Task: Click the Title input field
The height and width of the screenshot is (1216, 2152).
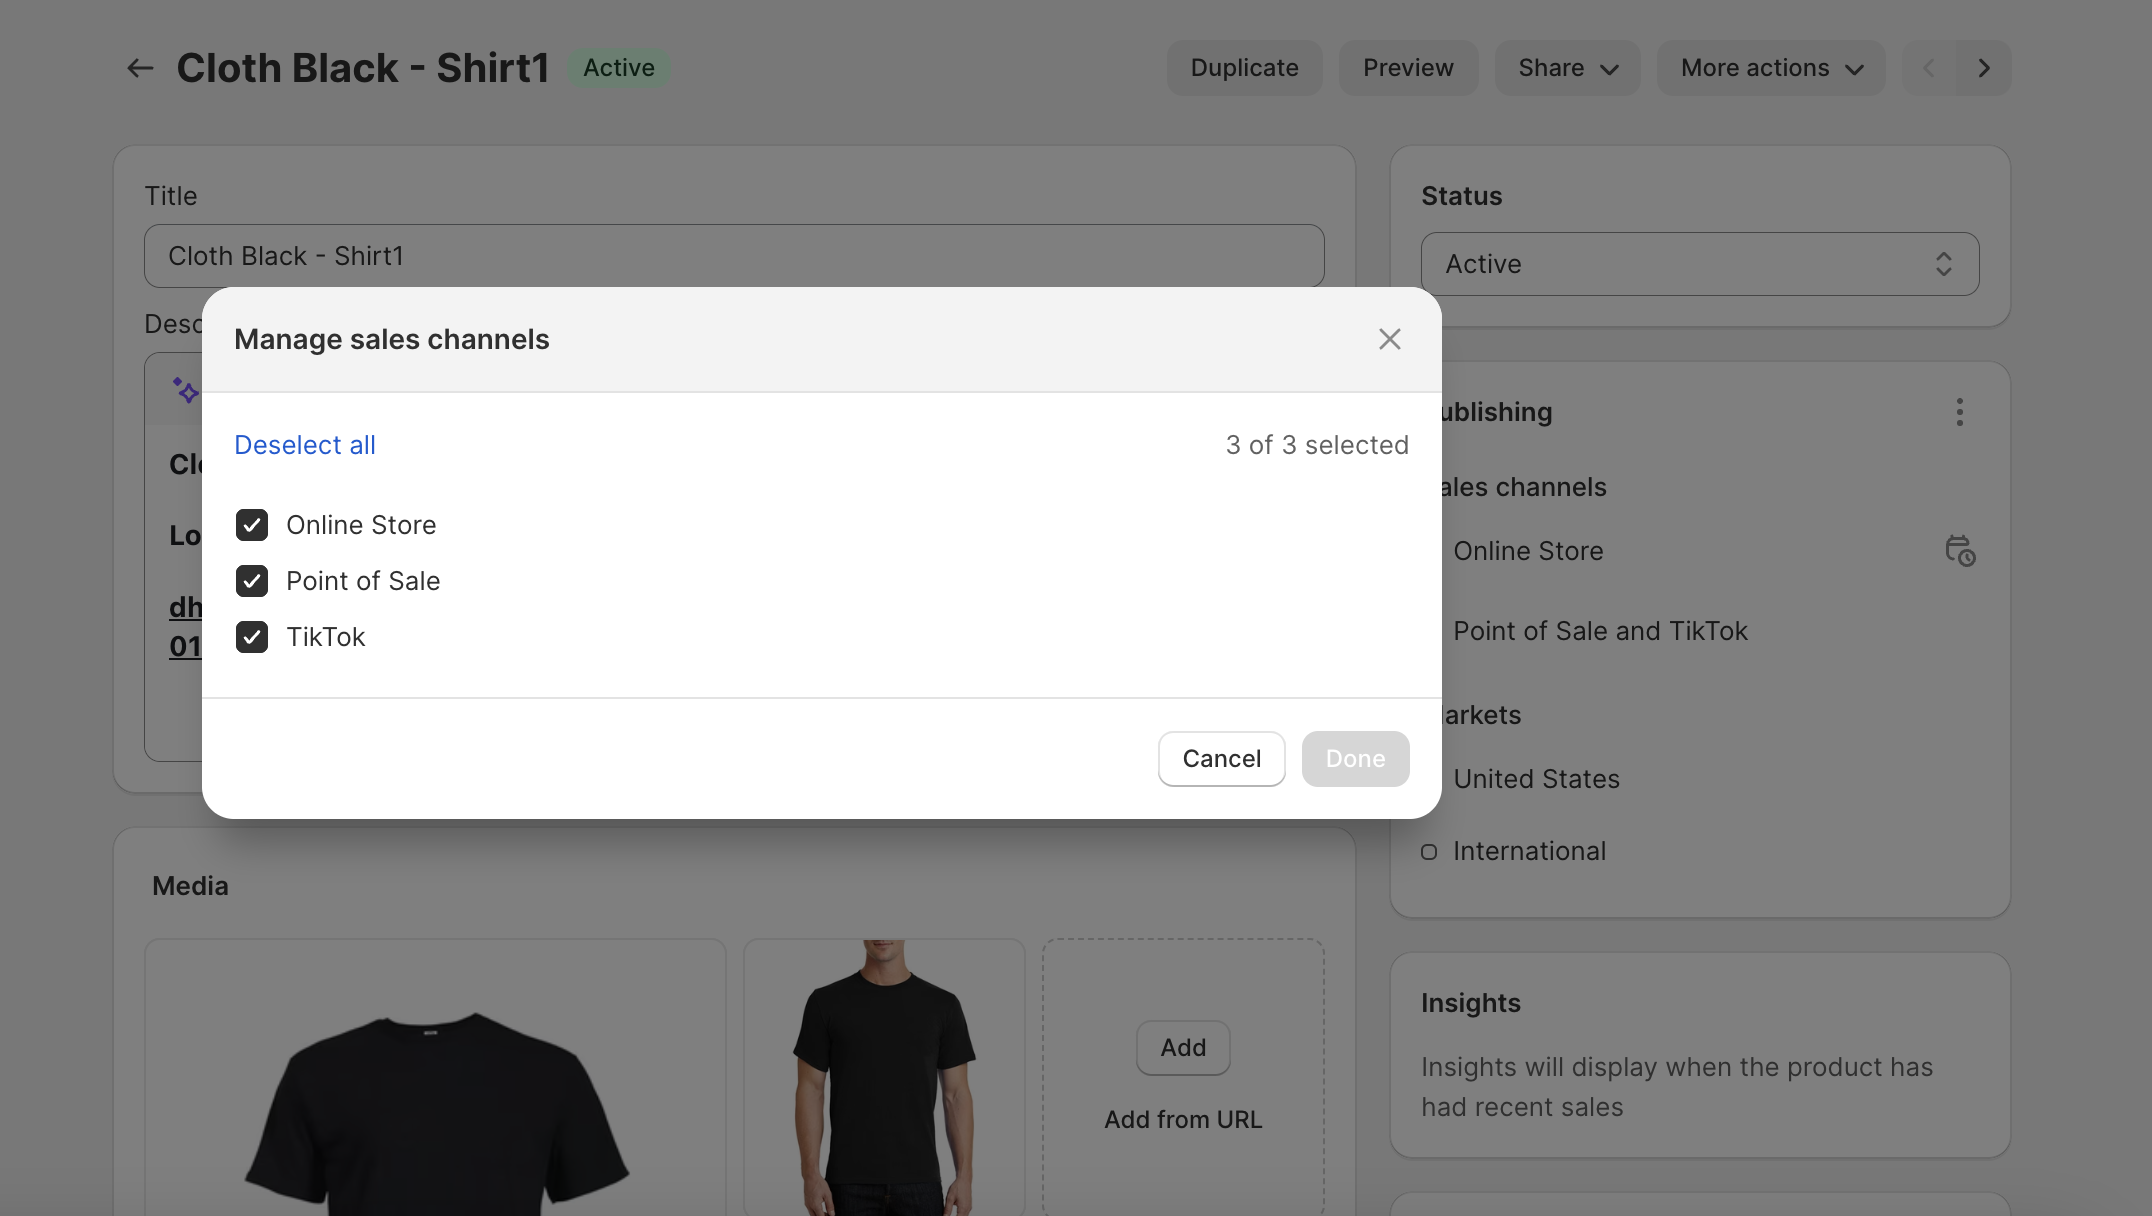Action: [734, 256]
